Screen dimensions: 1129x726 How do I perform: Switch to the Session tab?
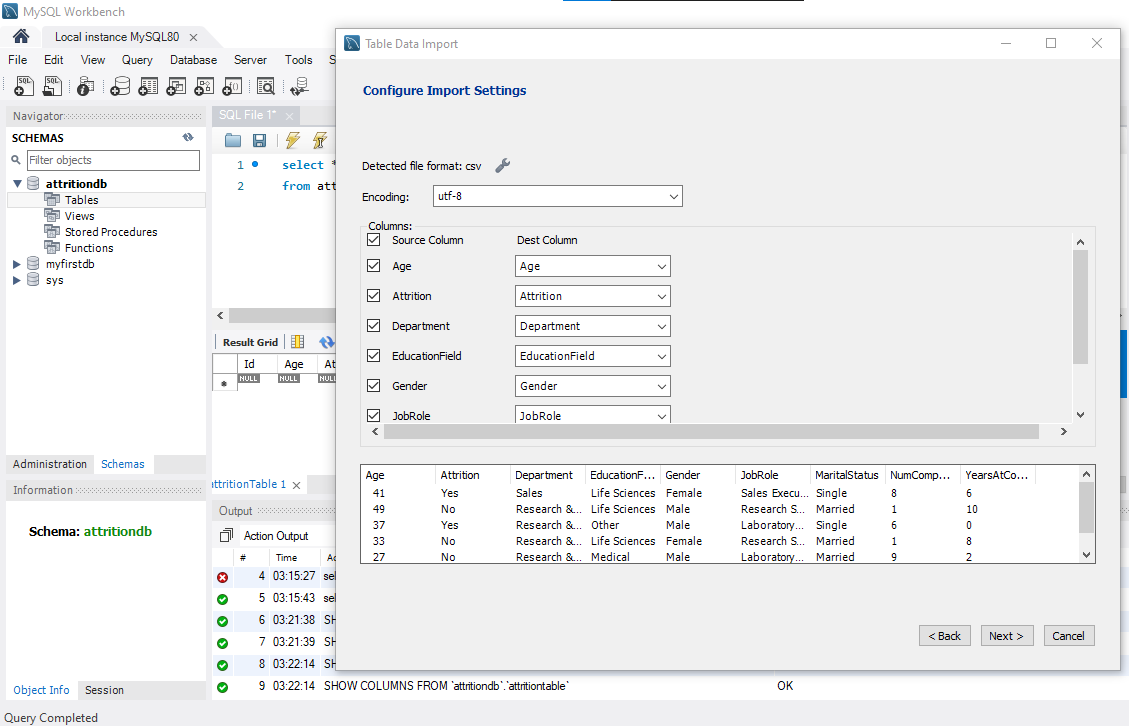pyautogui.click(x=104, y=690)
